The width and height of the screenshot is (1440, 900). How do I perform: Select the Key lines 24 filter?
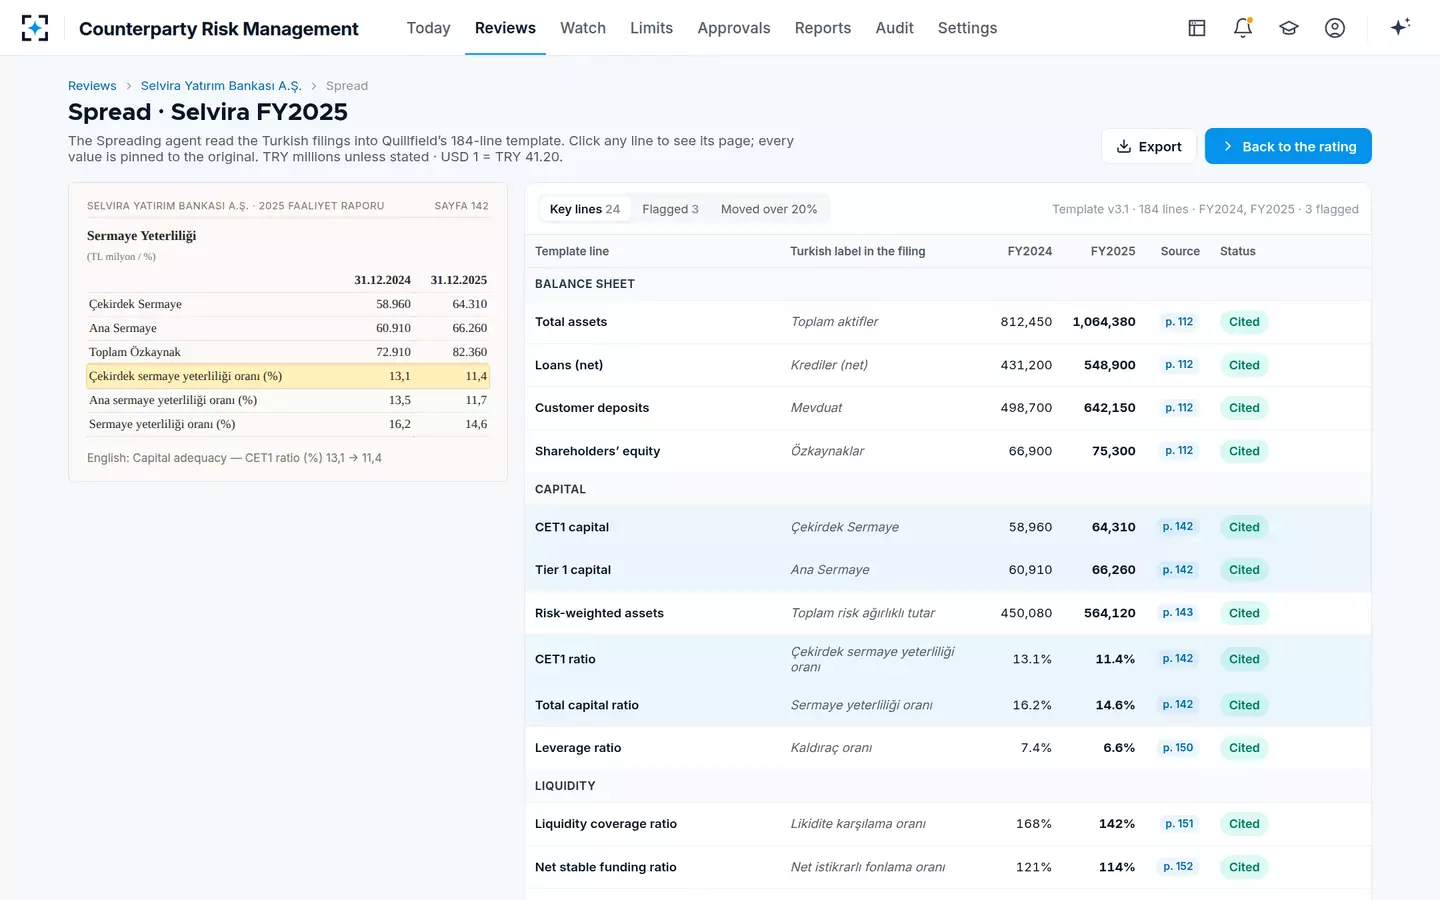(585, 209)
